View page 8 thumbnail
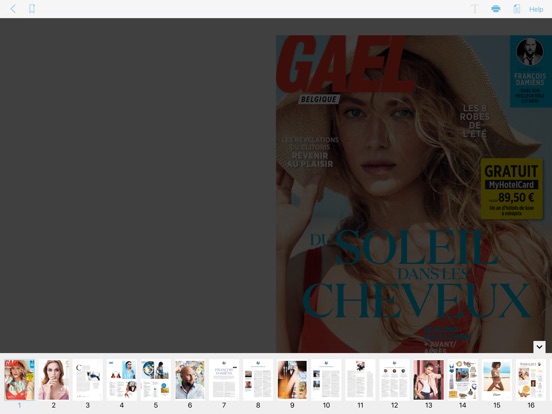Image resolution: width=552 pixels, height=414 pixels. click(x=258, y=380)
